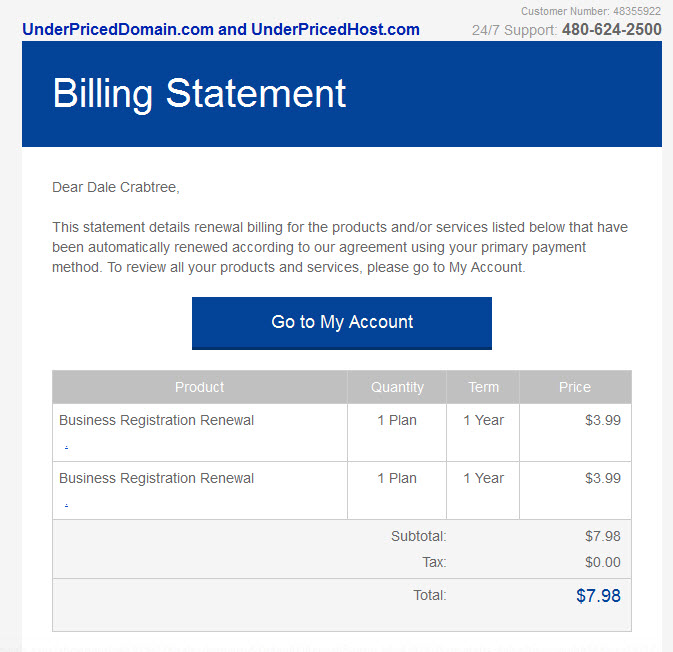This screenshot has width=673, height=652.
Task: Click the Tax amount $0.00
Action: (x=603, y=562)
